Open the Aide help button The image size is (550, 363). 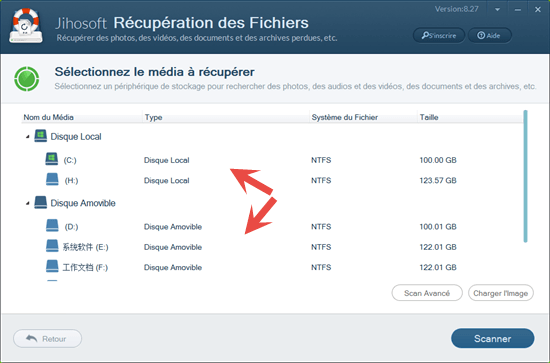coord(490,35)
